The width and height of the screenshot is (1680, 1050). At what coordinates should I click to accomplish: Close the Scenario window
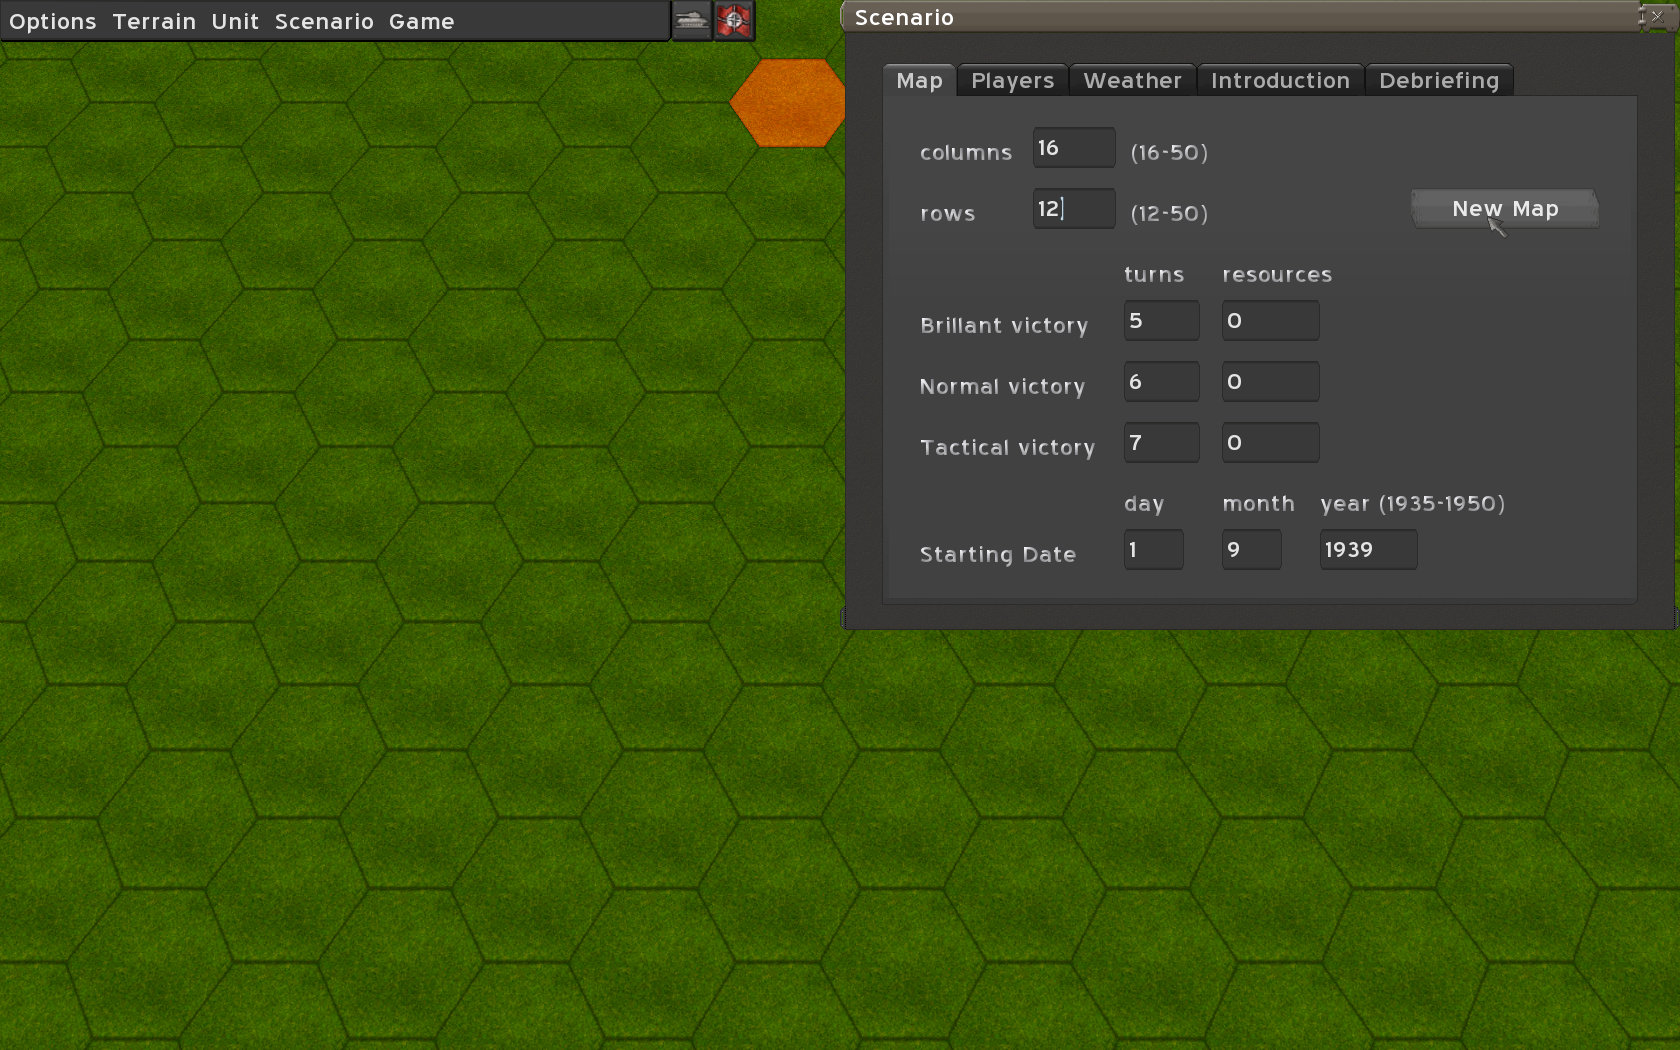pyautogui.click(x=1656, y=16)
